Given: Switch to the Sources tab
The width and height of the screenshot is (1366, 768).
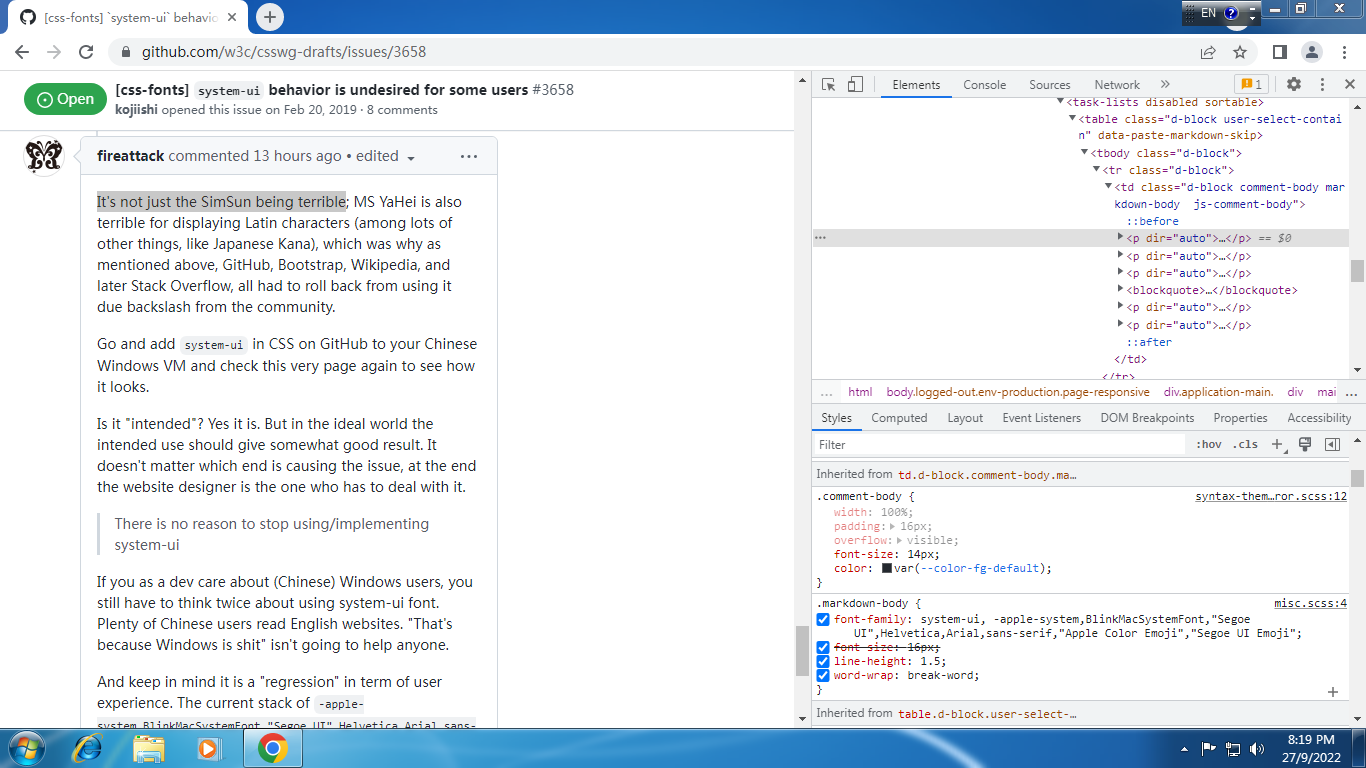Looking at the screenshot, I should coord(1050,85).
